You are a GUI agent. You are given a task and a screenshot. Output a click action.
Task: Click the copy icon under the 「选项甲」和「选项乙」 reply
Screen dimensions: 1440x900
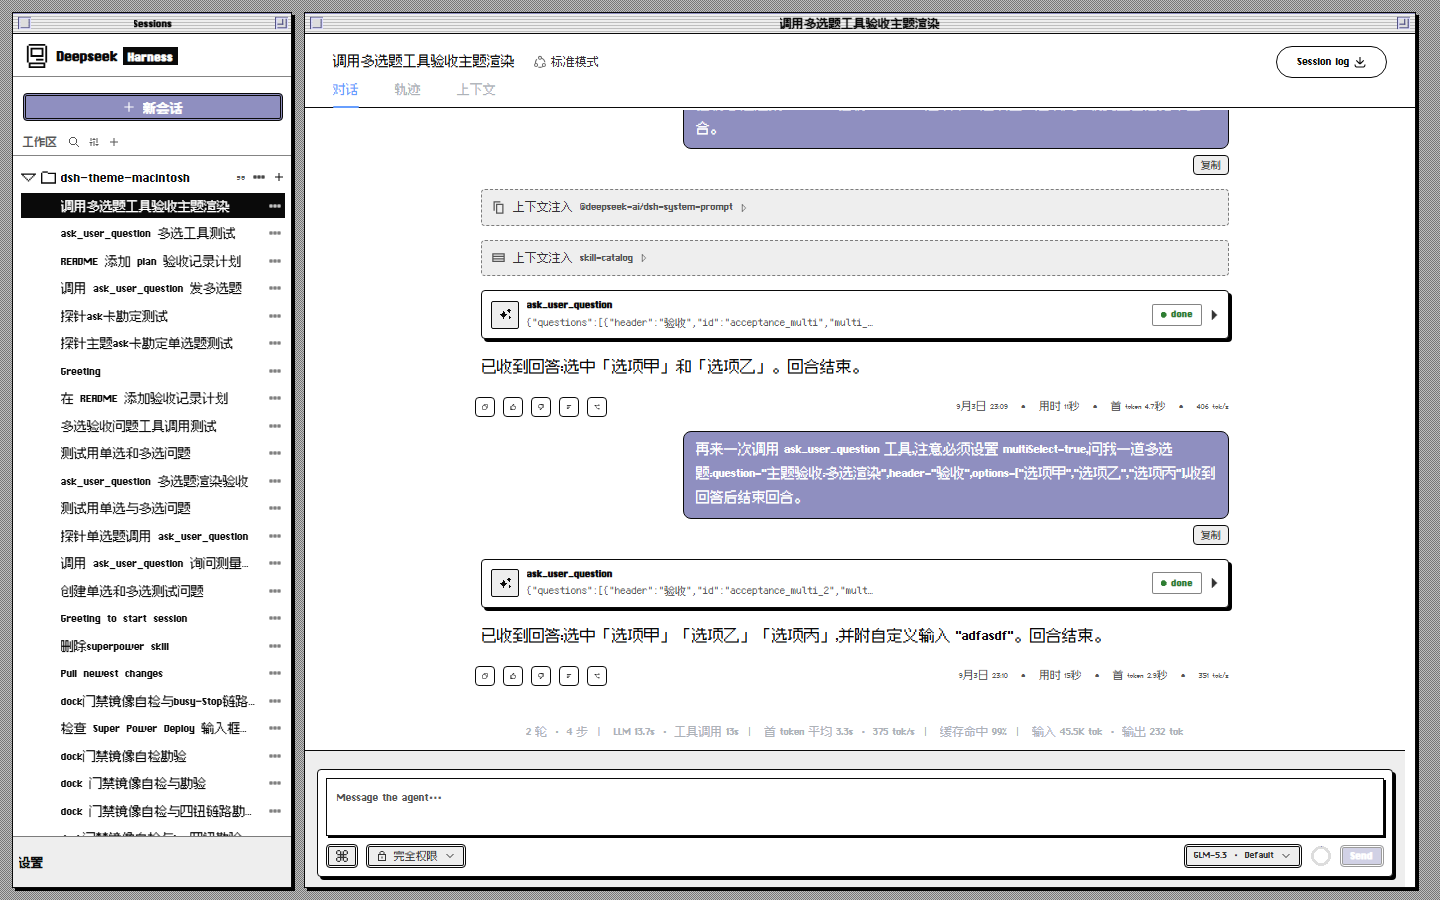[x=485, y=407]
